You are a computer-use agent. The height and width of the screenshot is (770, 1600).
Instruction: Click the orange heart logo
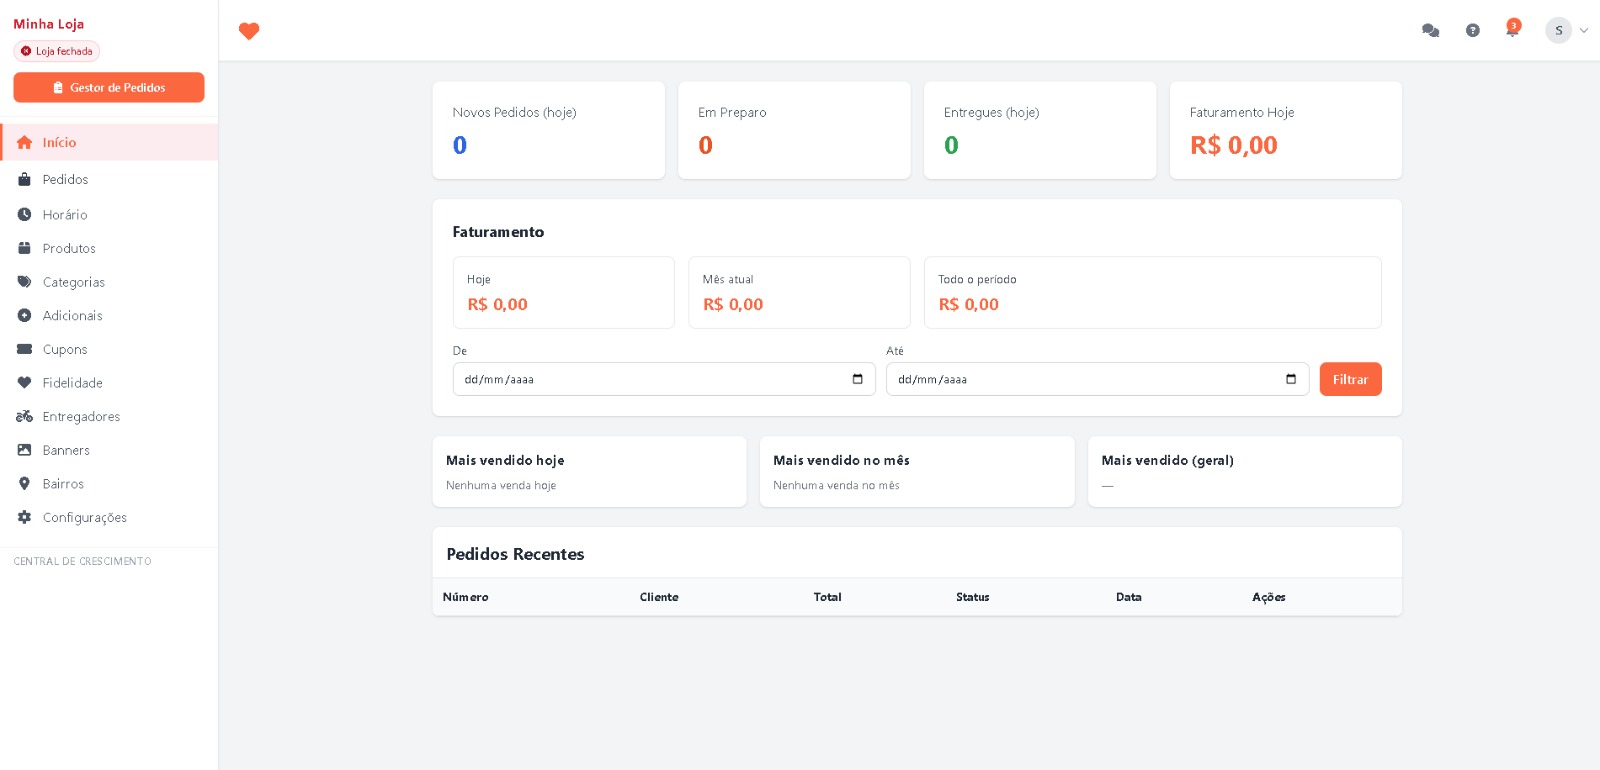point(249,31)
